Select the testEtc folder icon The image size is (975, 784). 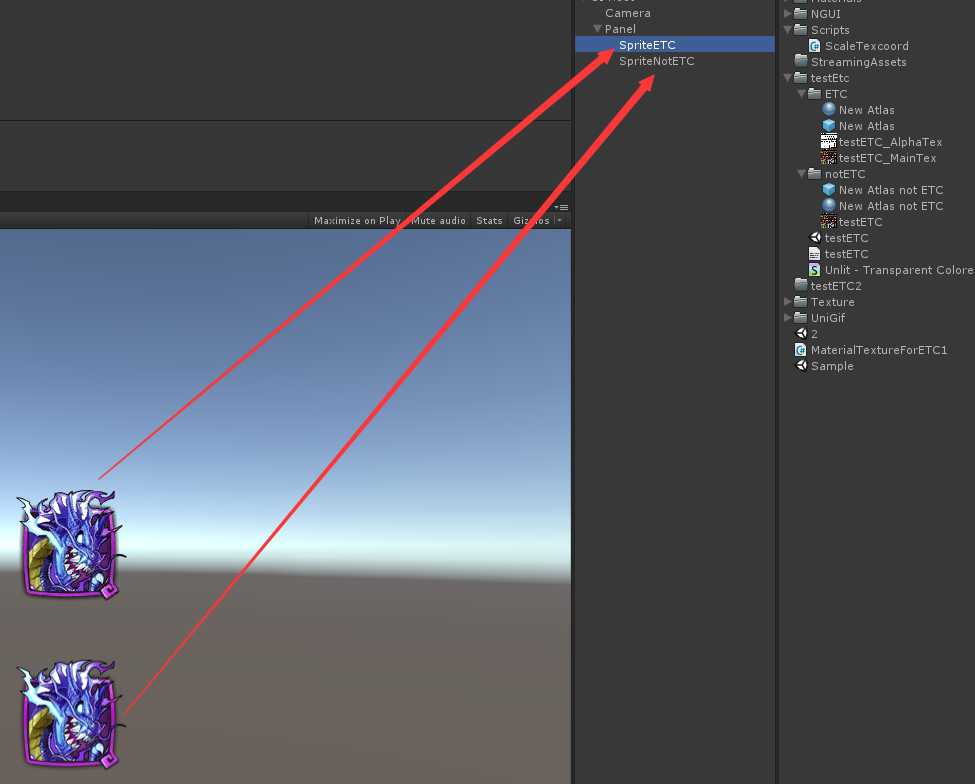point(801,77)
